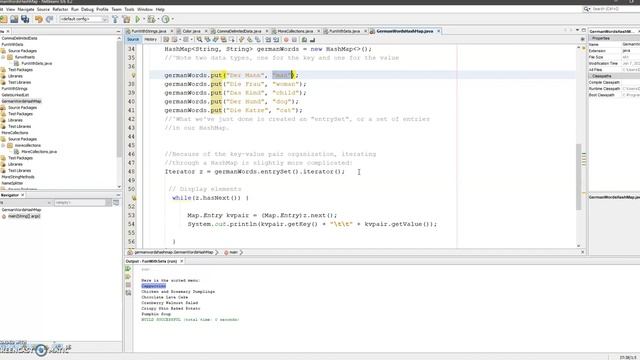Click the red Start Macro Recording icon
640x360 pixels.
286,40
